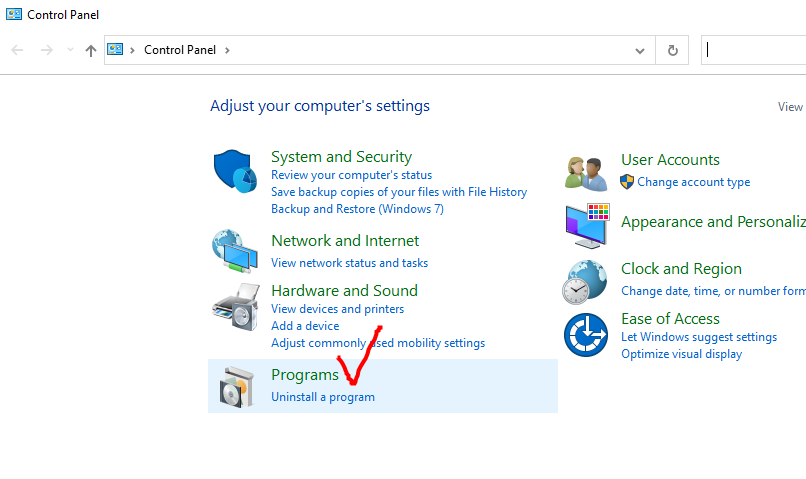Click Change account type
Viewport: 806px width, 479px height.
[x=693, y=182]
